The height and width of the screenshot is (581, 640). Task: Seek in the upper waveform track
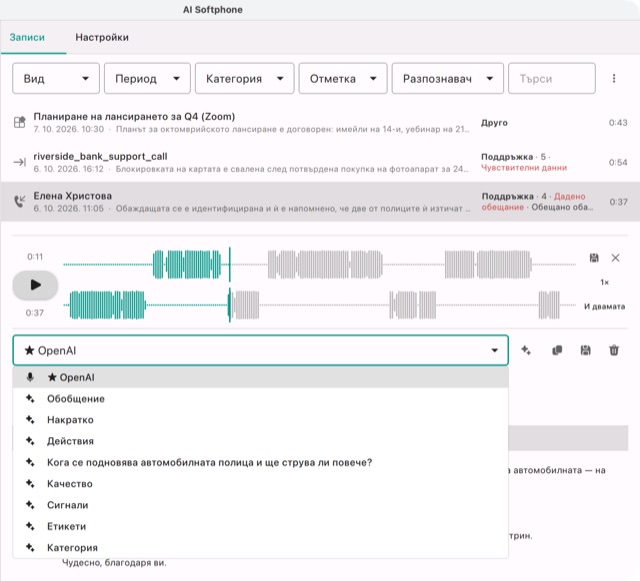click(x=319, y=265)
